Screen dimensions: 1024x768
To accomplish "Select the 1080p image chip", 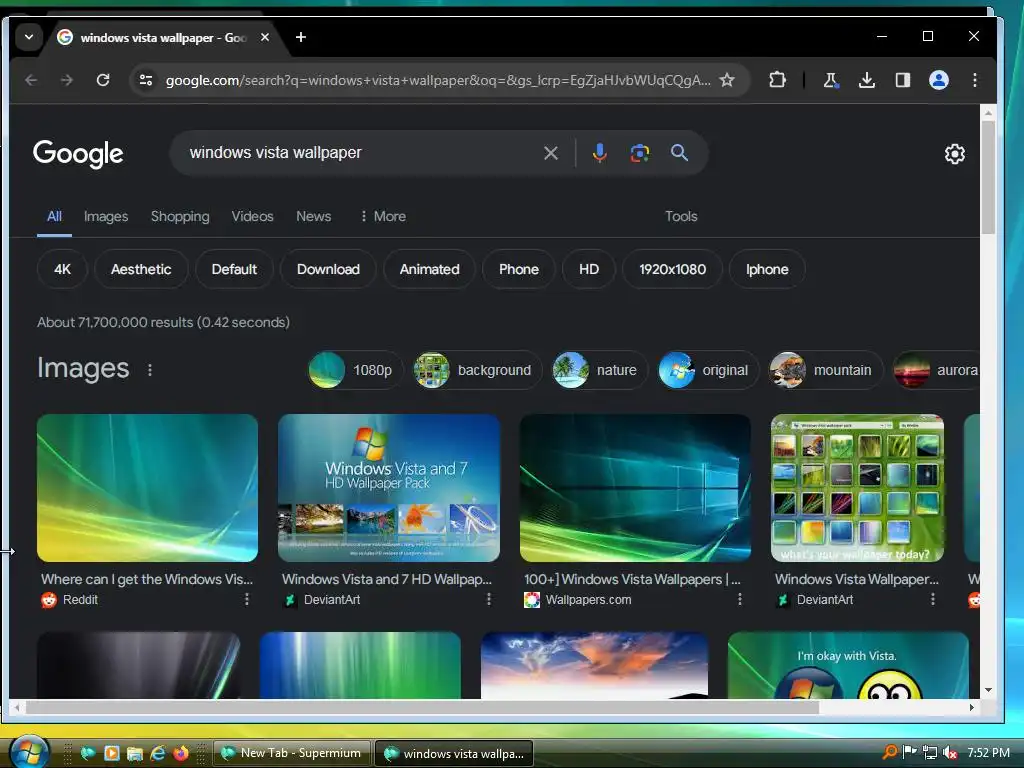I will click(x=355, y=370).
